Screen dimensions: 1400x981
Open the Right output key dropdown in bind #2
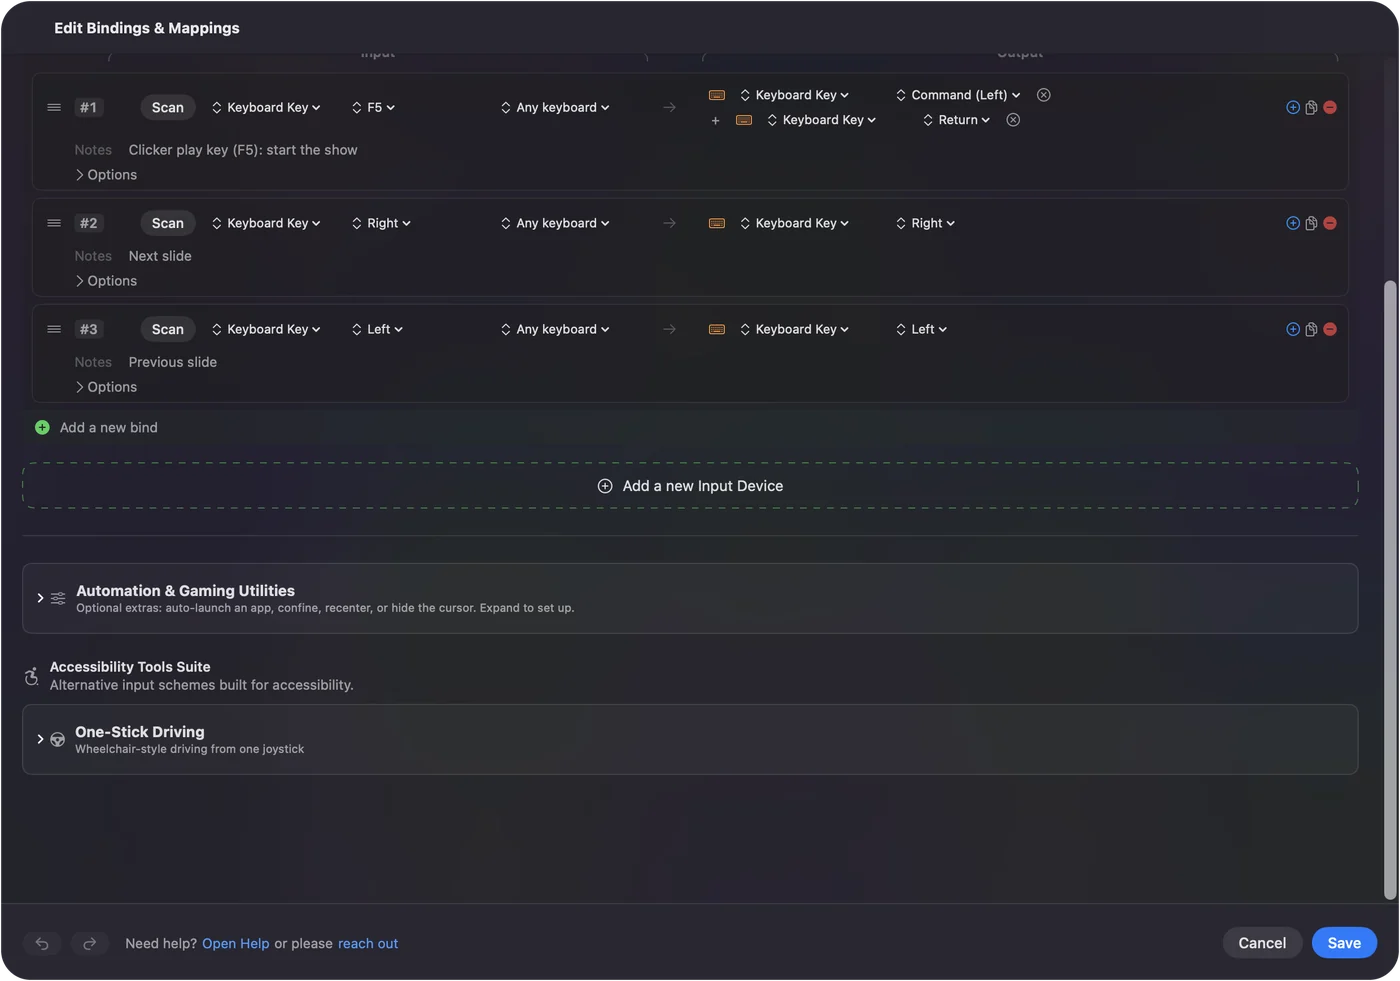tap(925, 223)
